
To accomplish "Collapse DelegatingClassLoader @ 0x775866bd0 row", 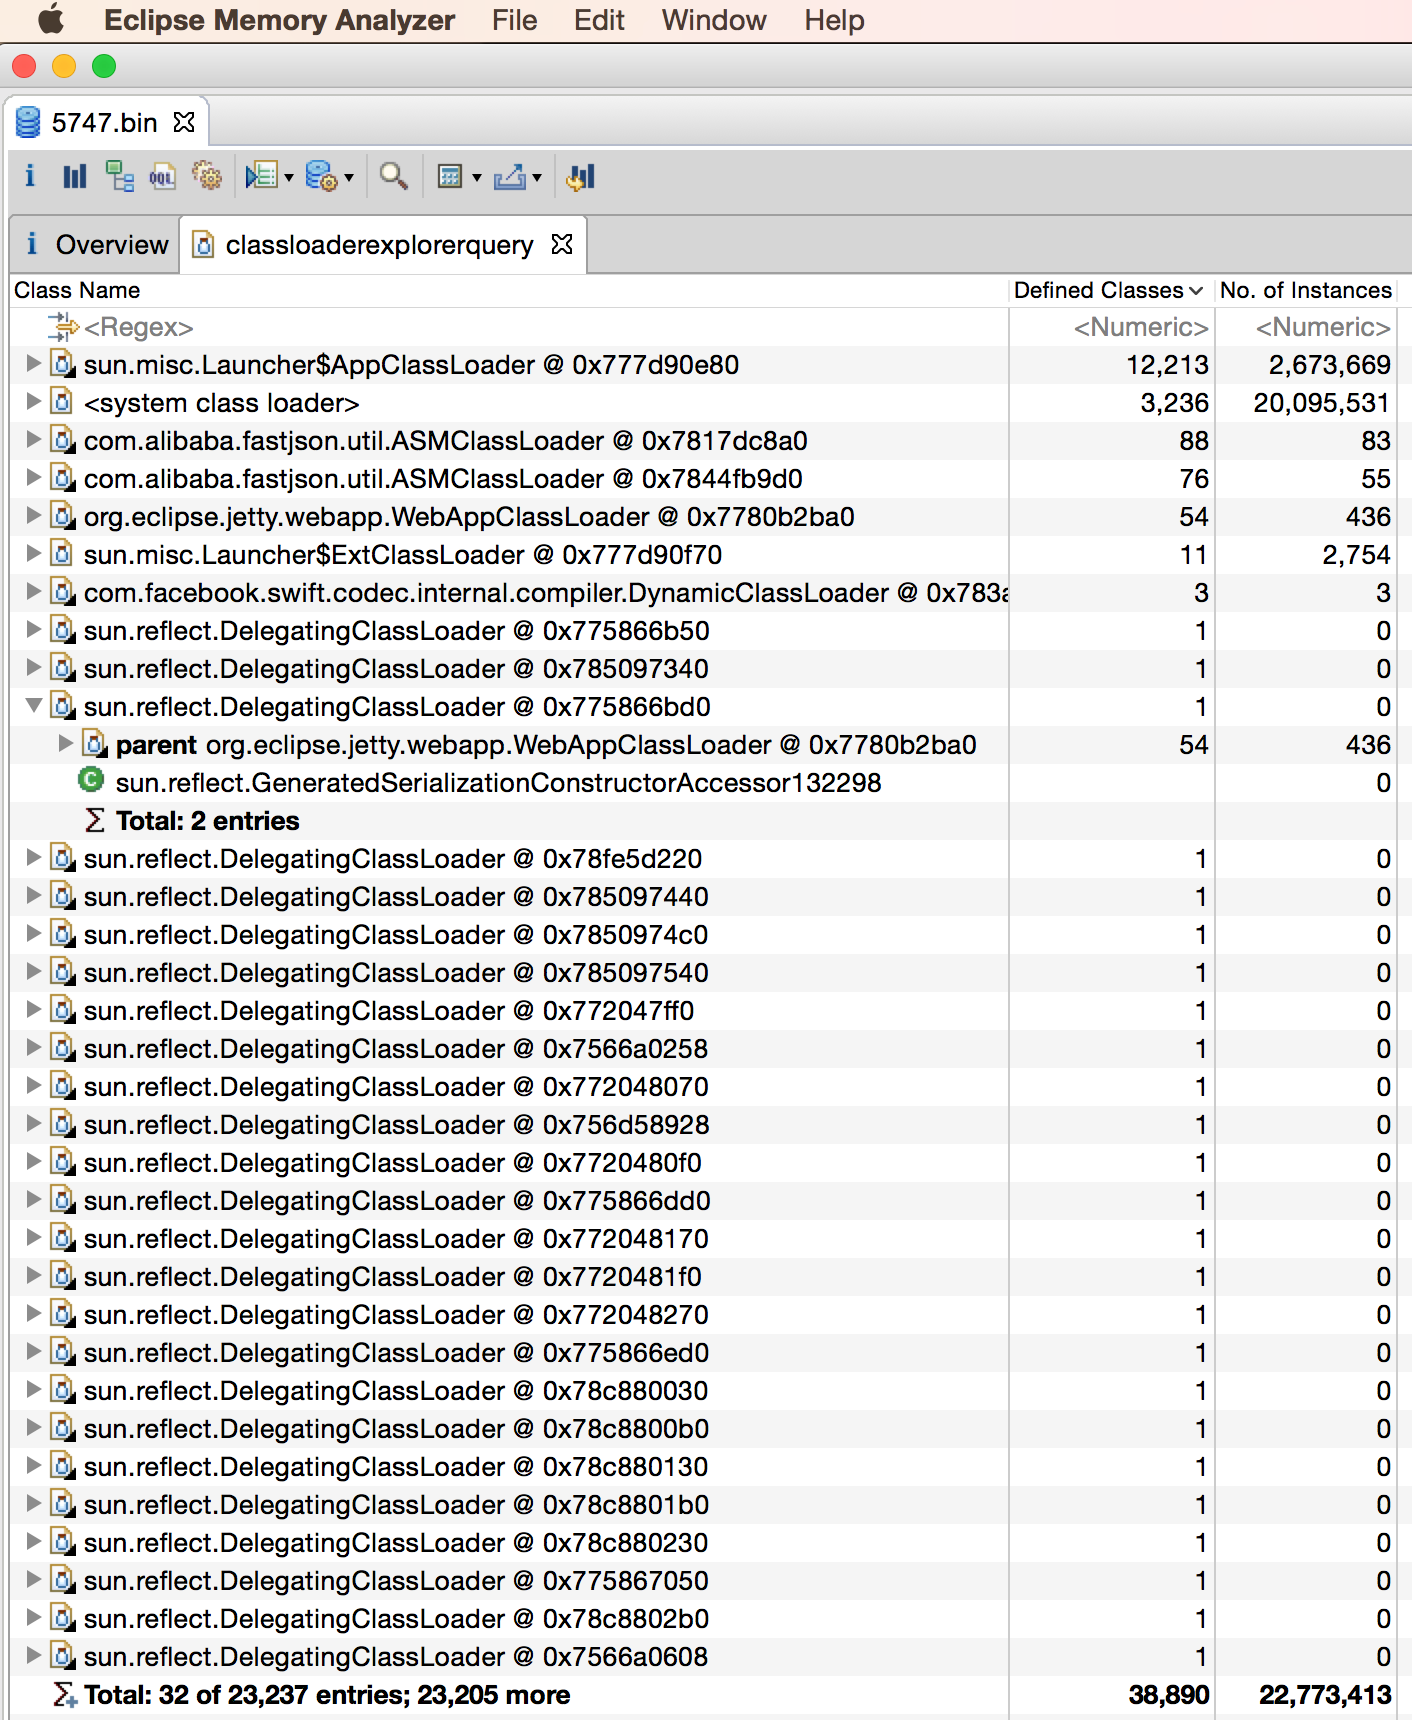I will tap(33, 706).
